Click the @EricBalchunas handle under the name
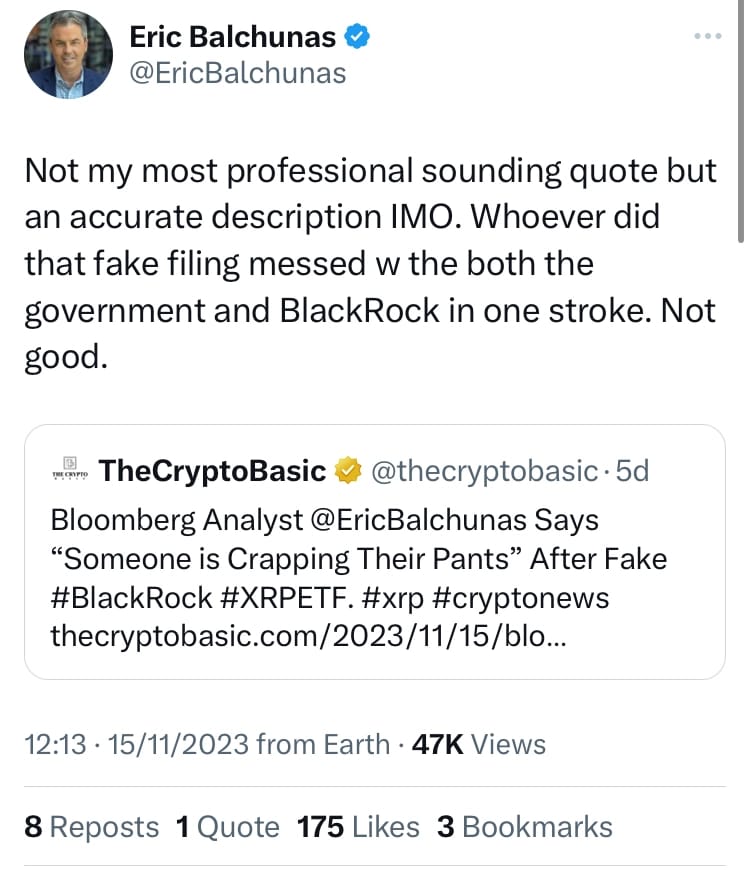This screenshot has height=871, width=750. point(238,73)
